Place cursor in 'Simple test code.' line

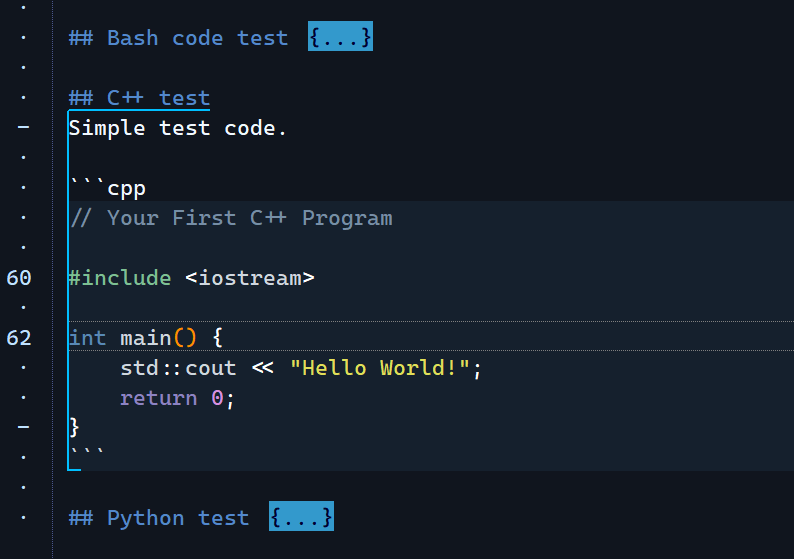[x=177, y=128]
